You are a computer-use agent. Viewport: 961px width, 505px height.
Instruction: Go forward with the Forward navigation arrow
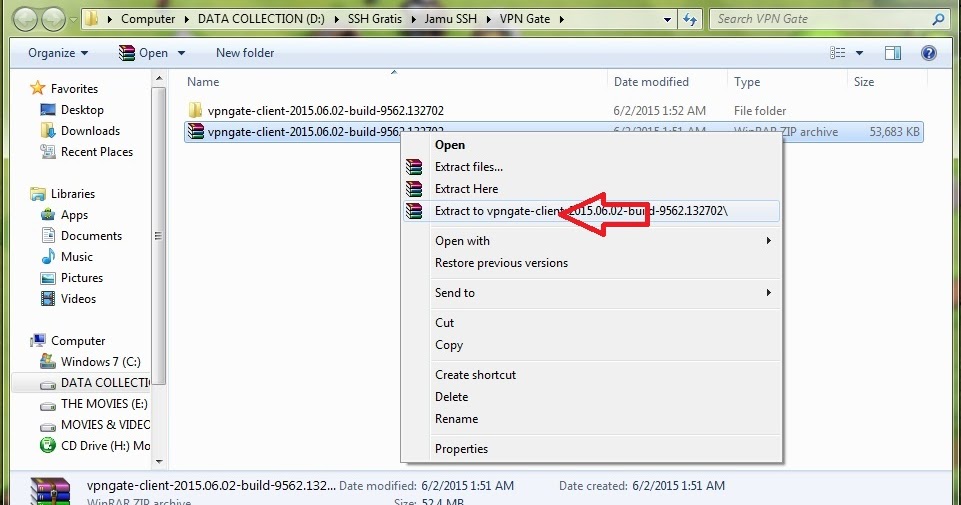click(x=53, y=20)
